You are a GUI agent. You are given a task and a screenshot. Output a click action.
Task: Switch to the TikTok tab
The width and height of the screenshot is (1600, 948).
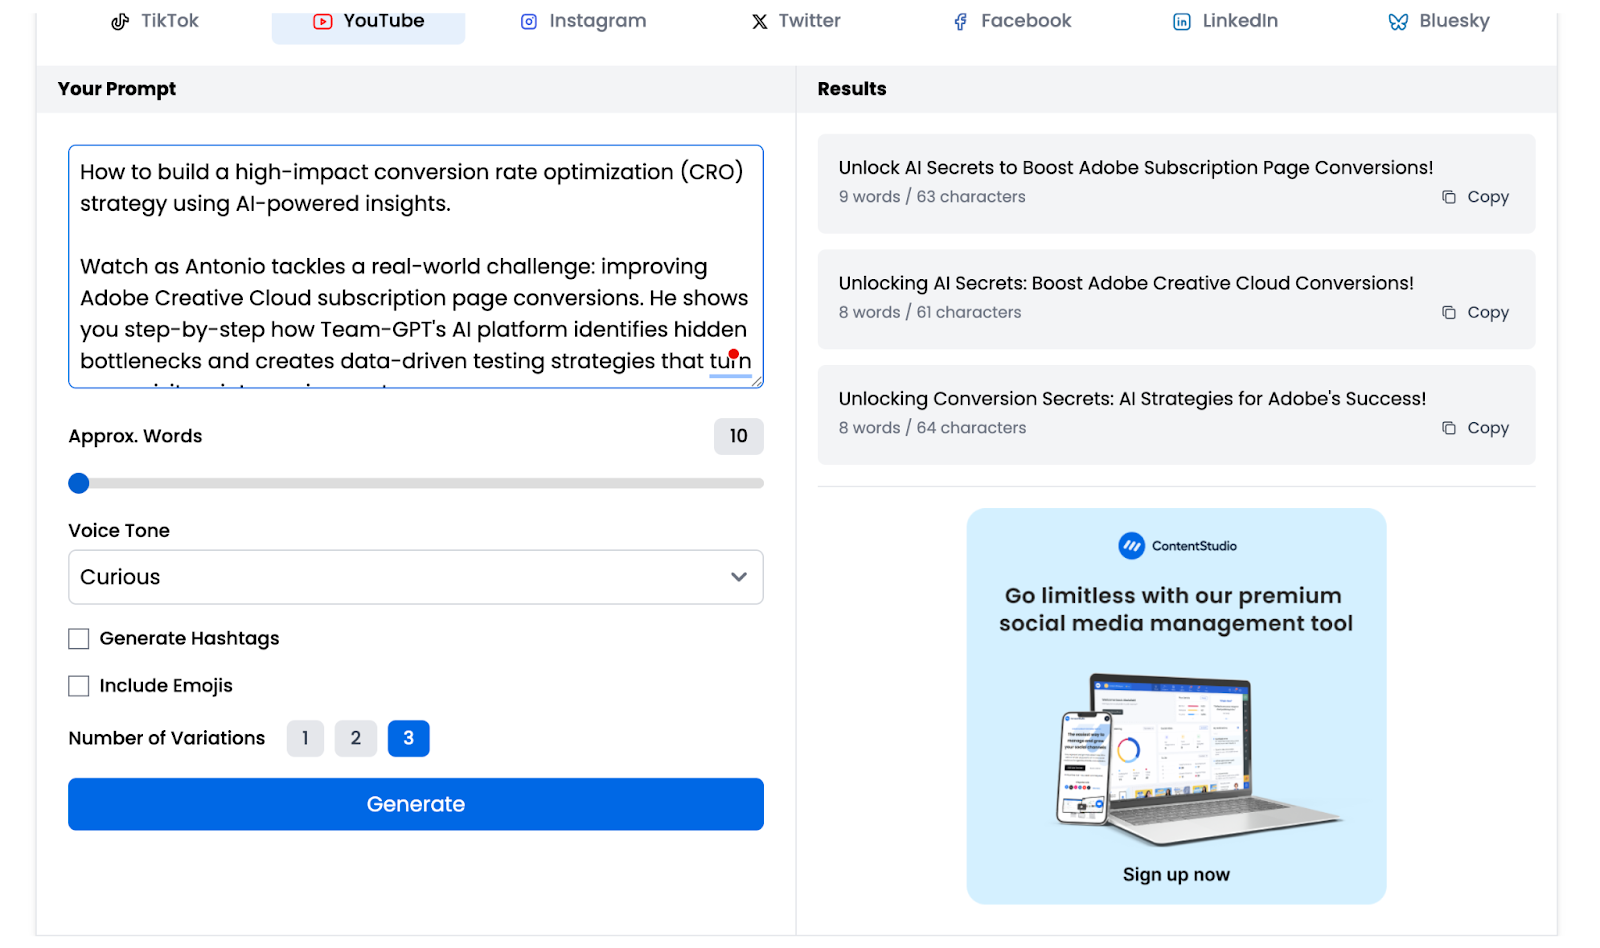[x=155, y=21]
